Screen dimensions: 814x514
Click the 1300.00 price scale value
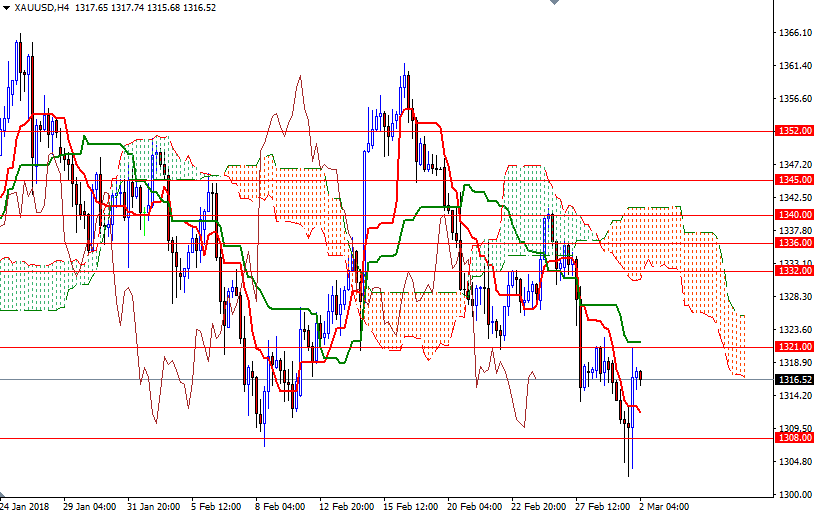coord(794,495)
